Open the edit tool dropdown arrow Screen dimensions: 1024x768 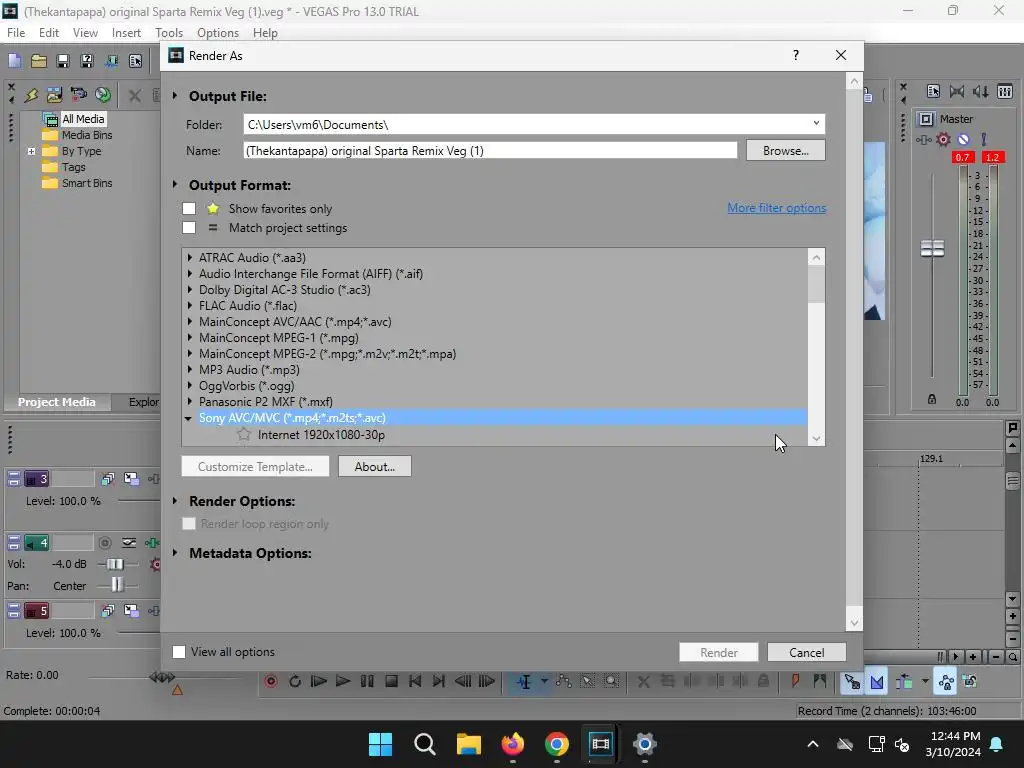click(x=543, y=682)
